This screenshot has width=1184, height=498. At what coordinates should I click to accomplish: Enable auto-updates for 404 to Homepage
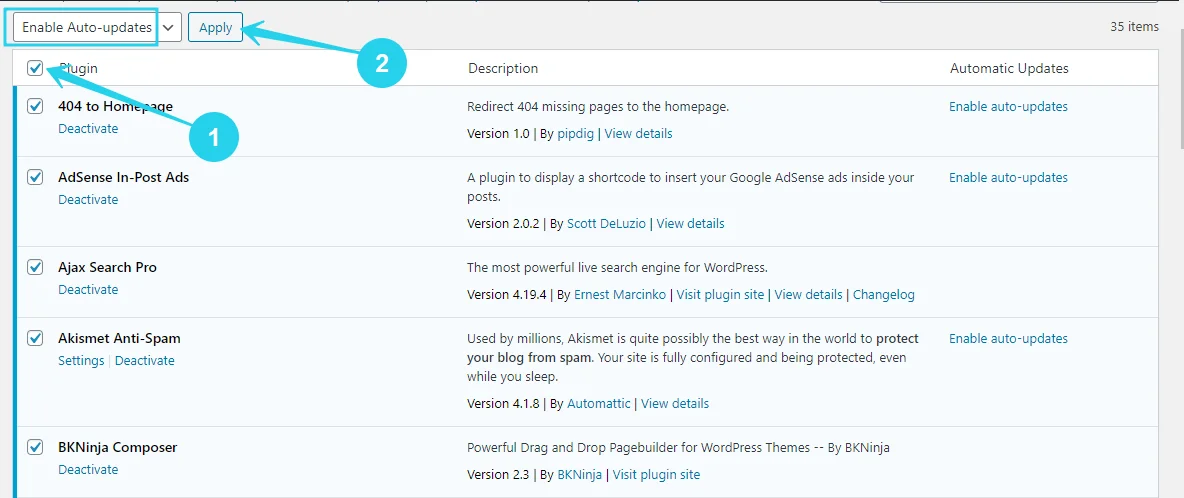[1008, 106]
